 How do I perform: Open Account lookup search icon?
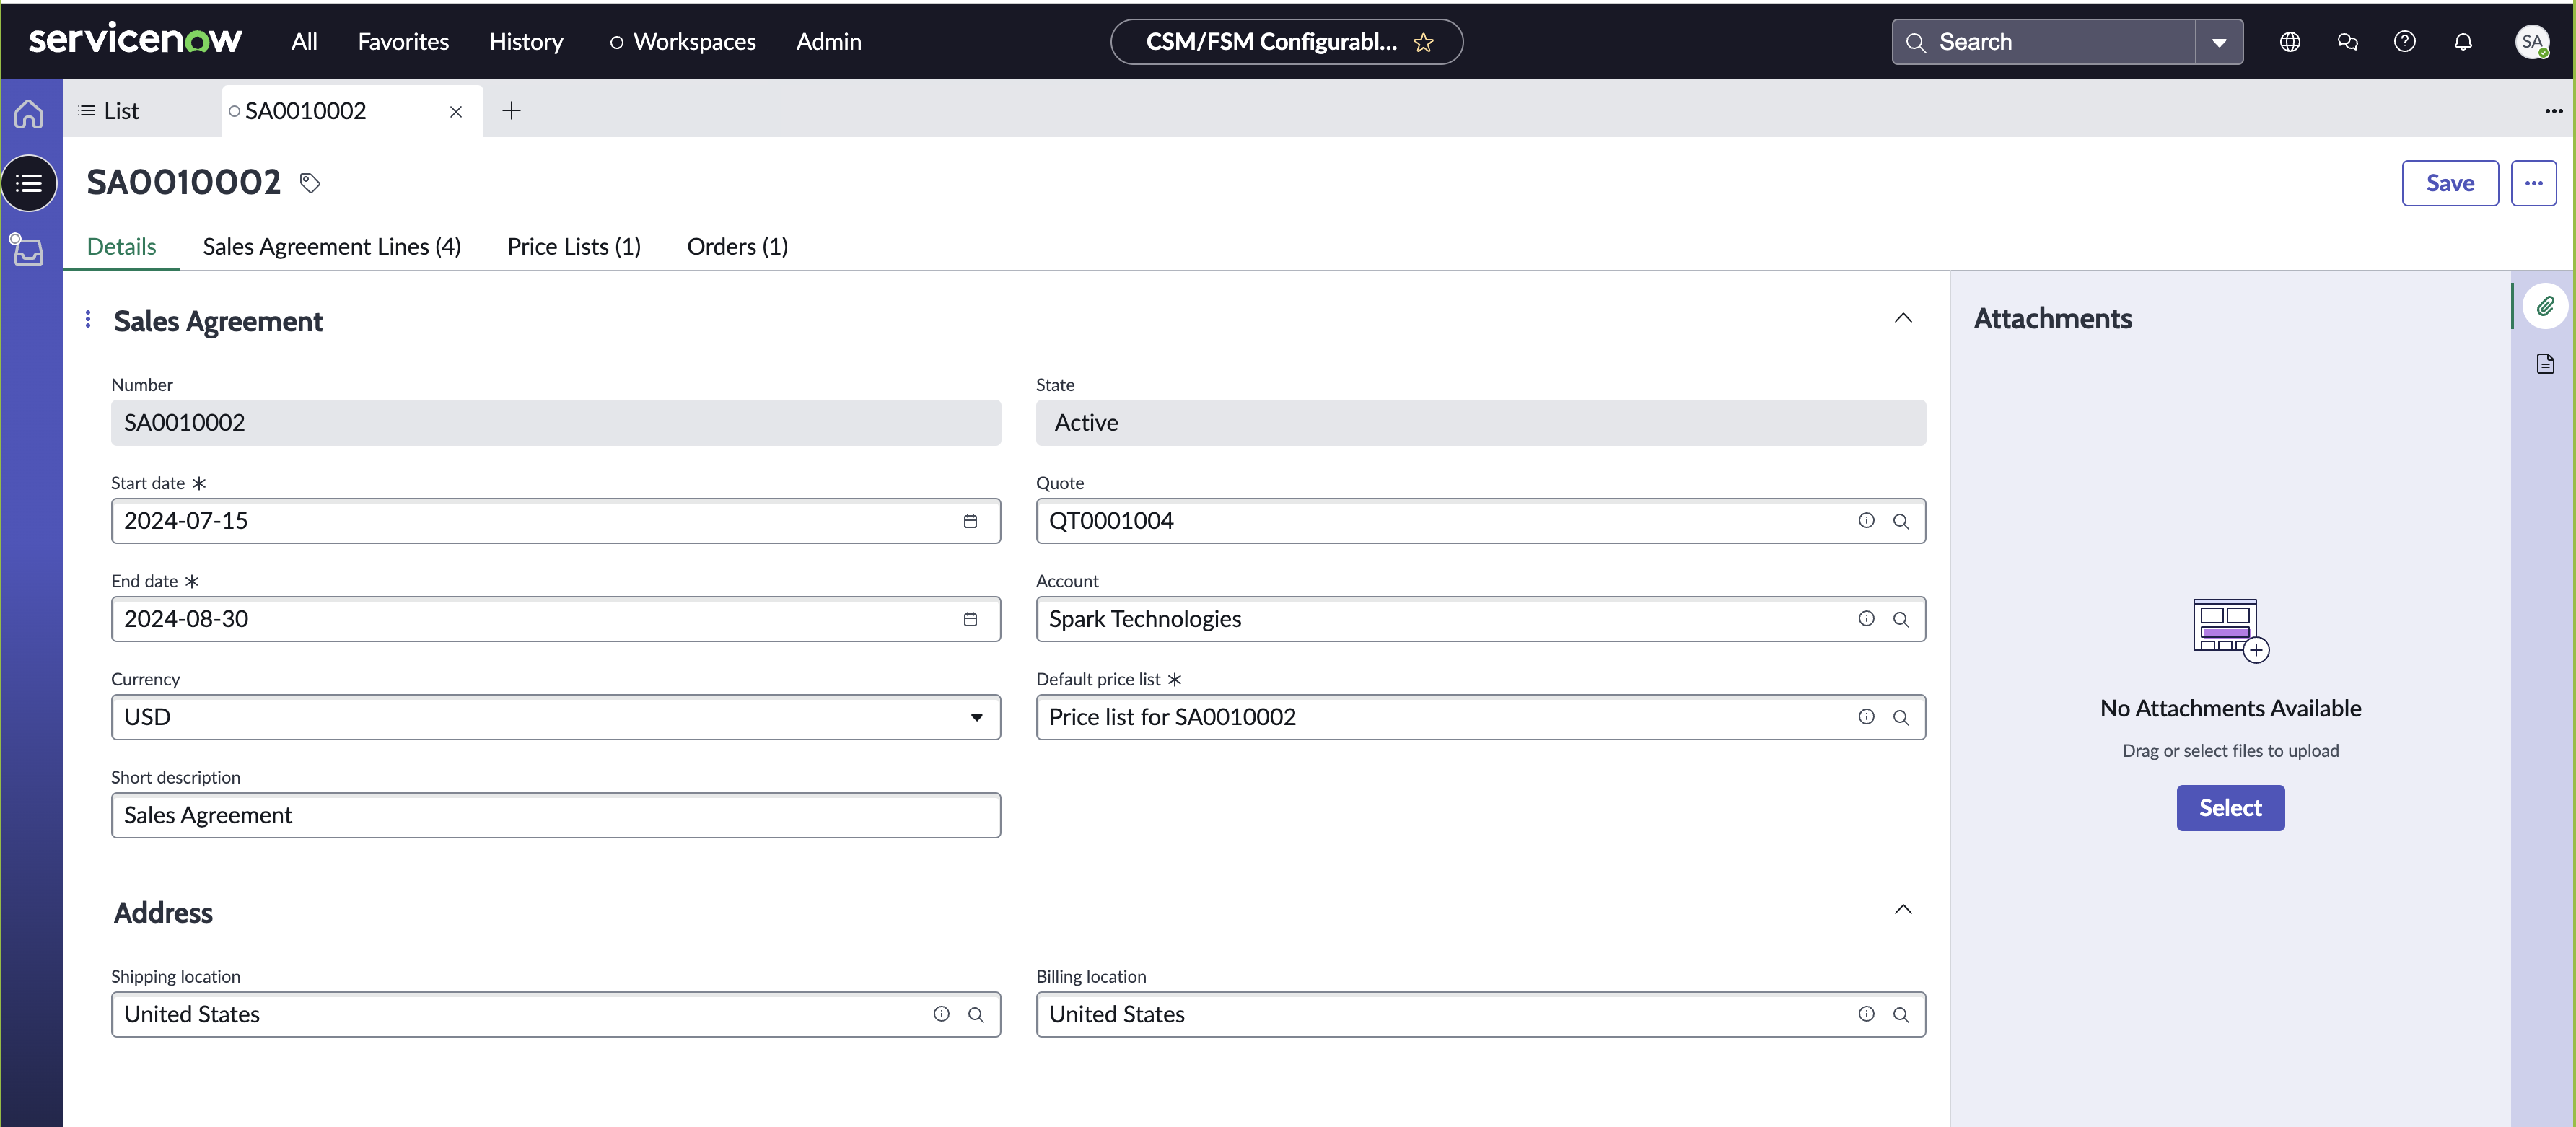1901,619
